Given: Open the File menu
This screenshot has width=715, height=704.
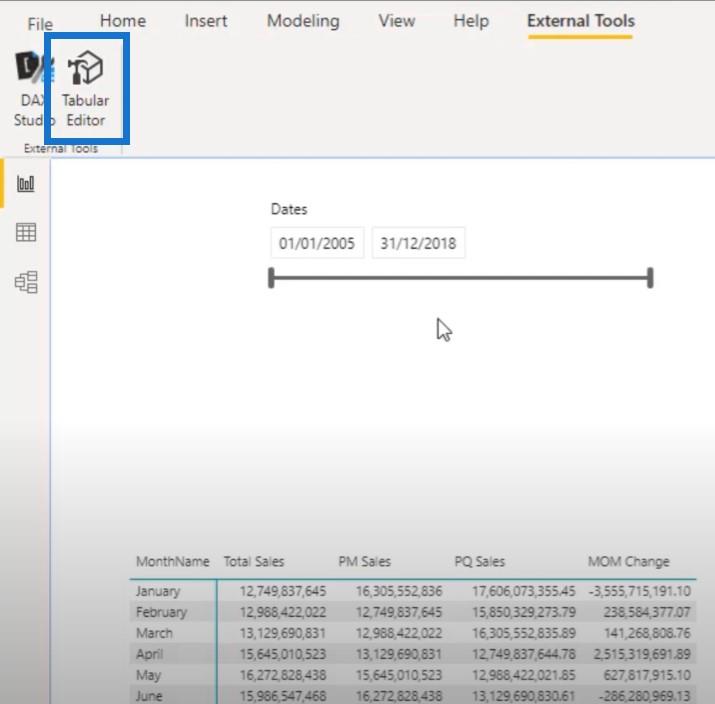Looking at the screenshot, I should [40, 22].
